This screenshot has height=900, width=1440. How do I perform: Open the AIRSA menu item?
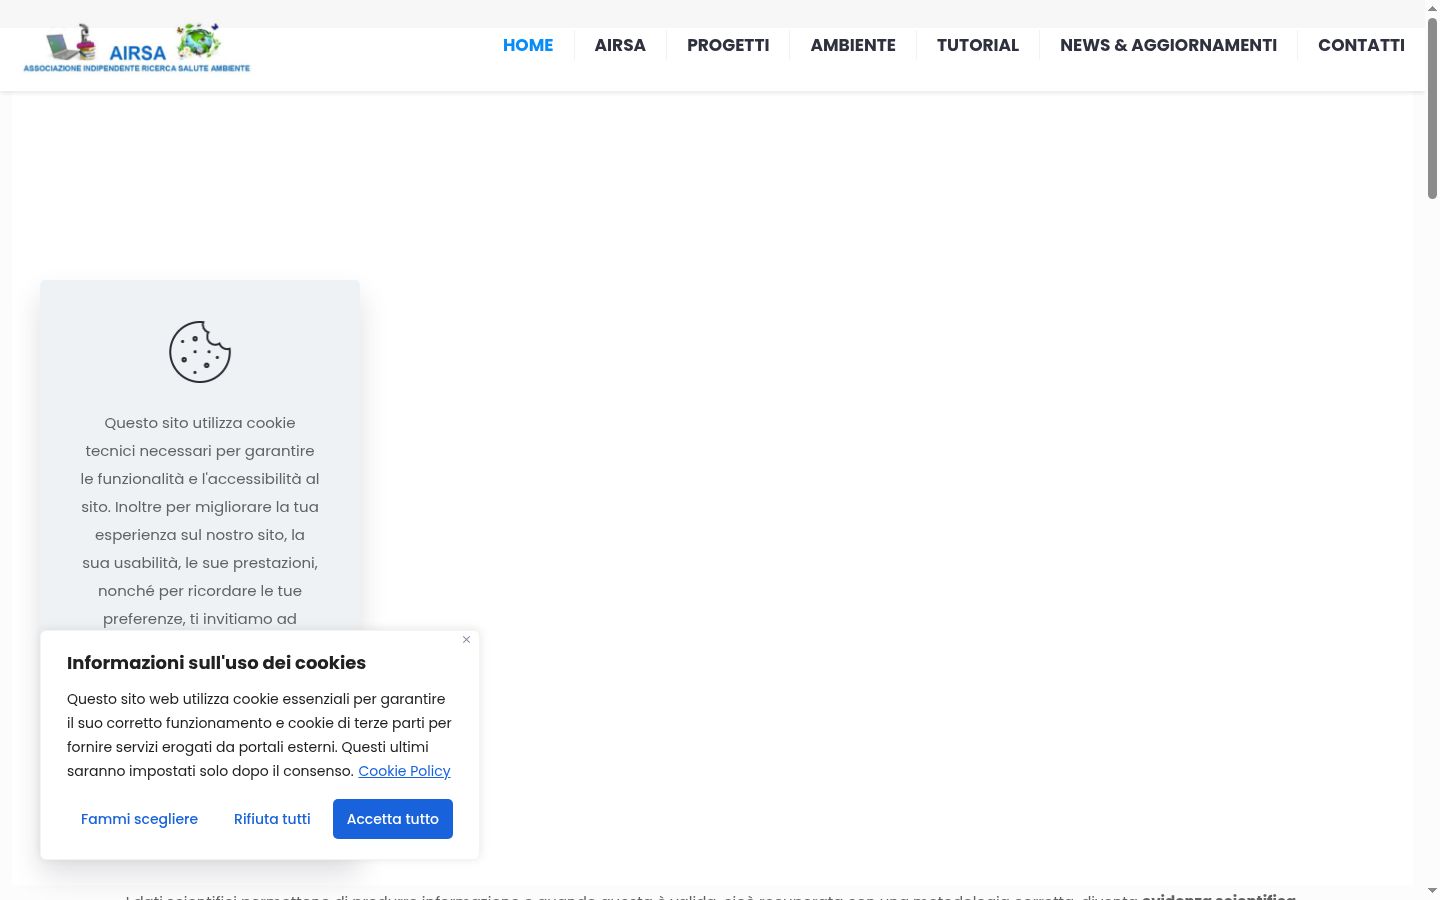[x=620, y=45]
